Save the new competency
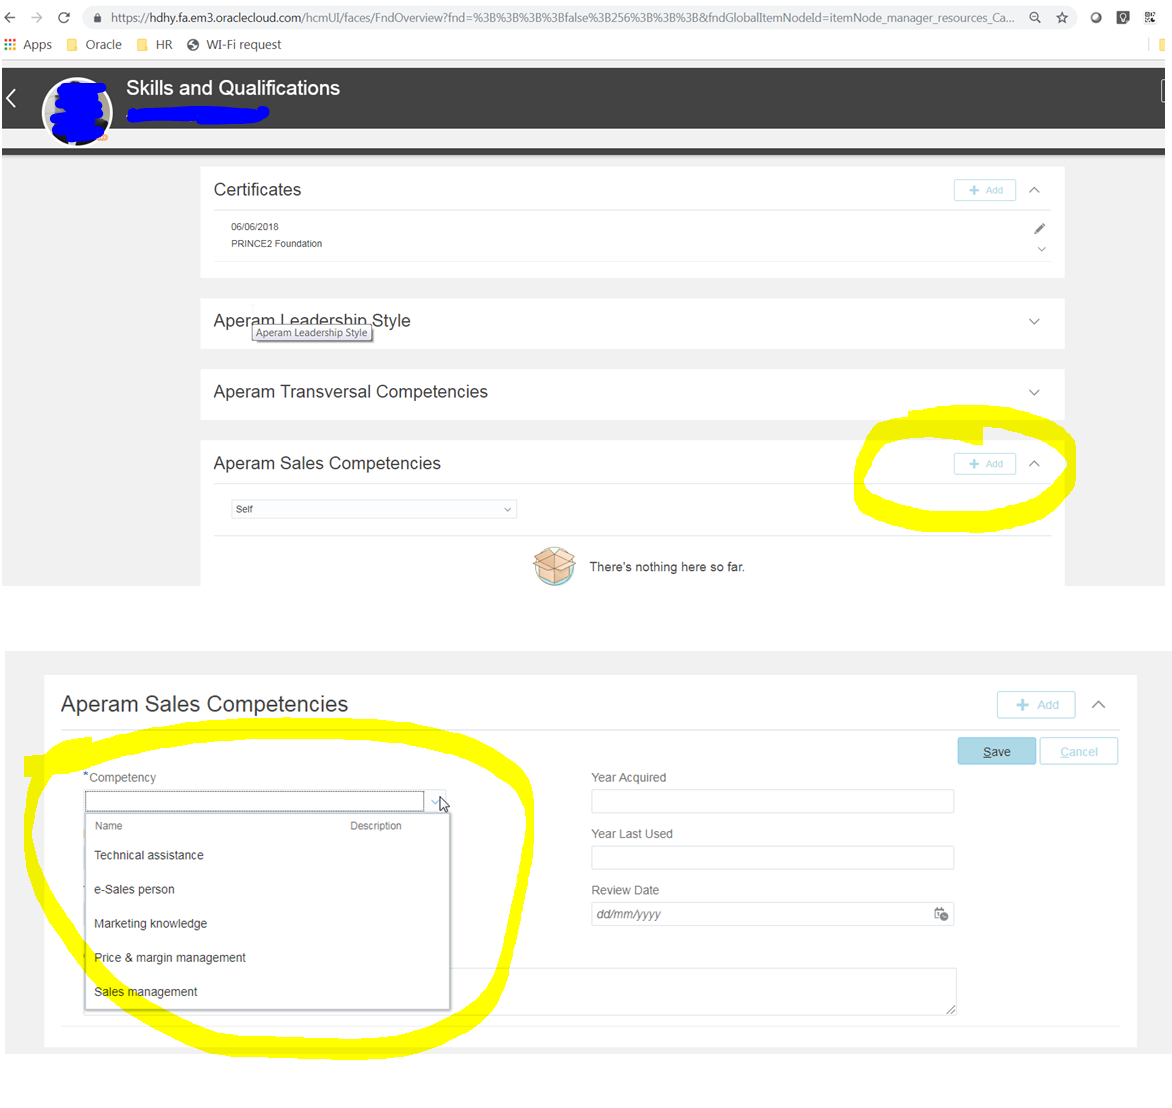This screenshot has height=1108, width=1172. coord(996,751)
